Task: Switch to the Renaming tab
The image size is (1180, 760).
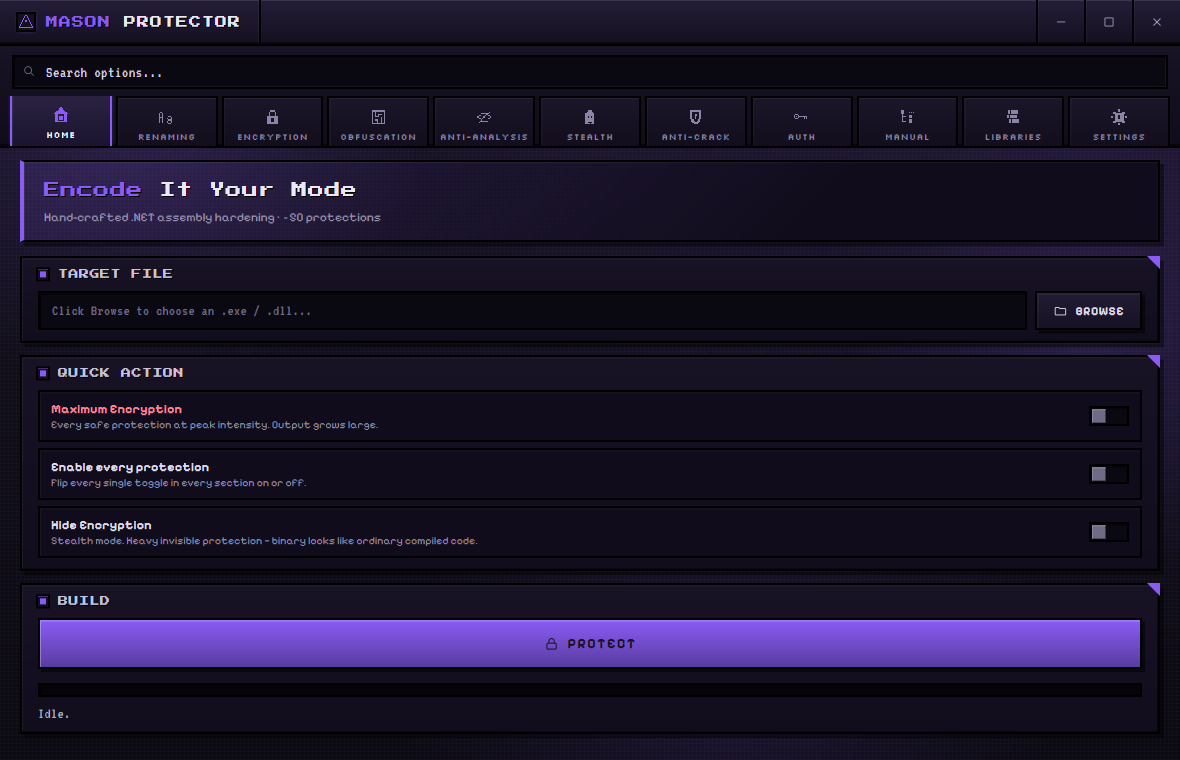Action: tap(166, 121)
